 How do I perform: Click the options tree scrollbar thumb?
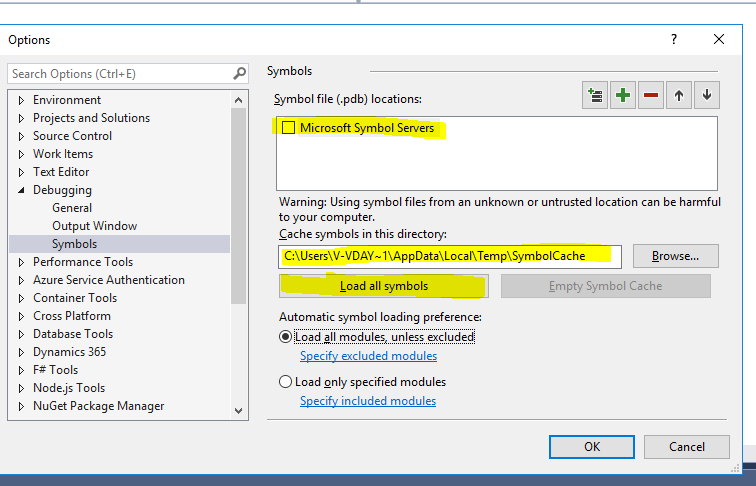tap(238, 206)
